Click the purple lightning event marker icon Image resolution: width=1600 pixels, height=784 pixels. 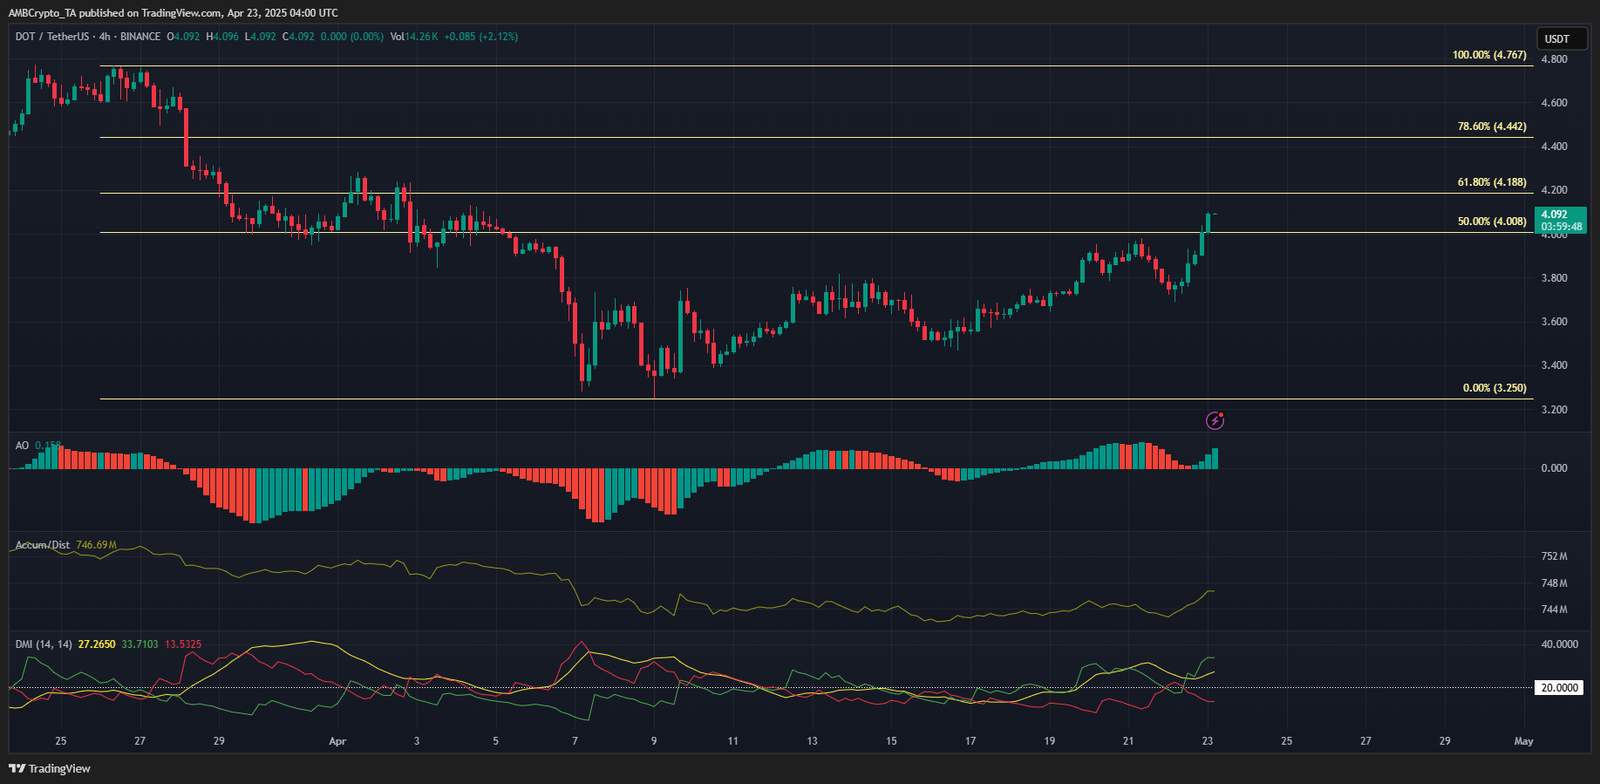click(1215, 420)
